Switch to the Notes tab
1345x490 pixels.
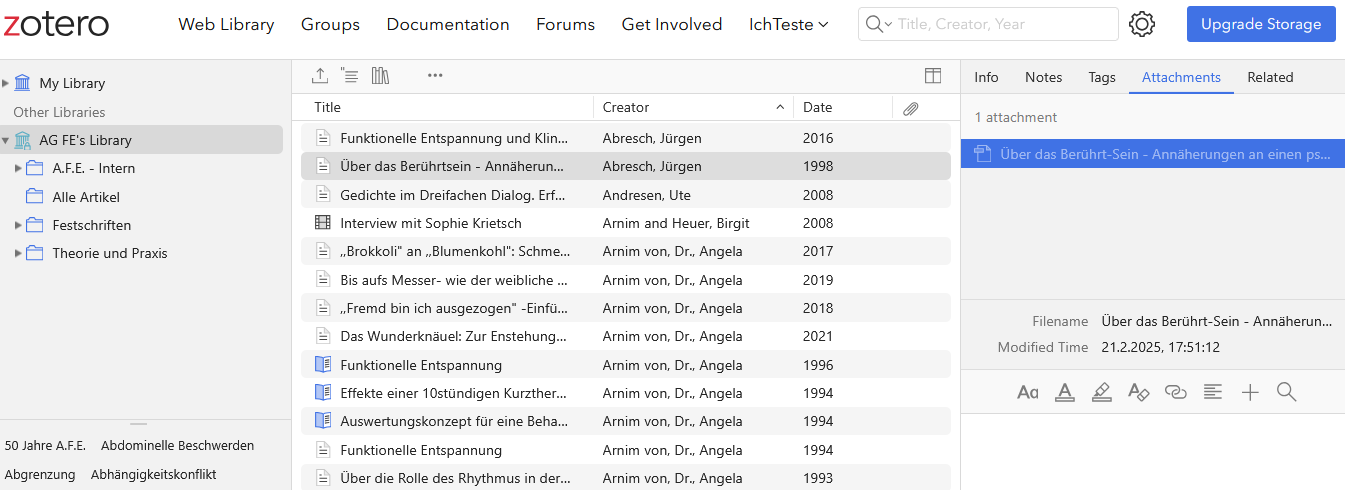point(1043,77)
